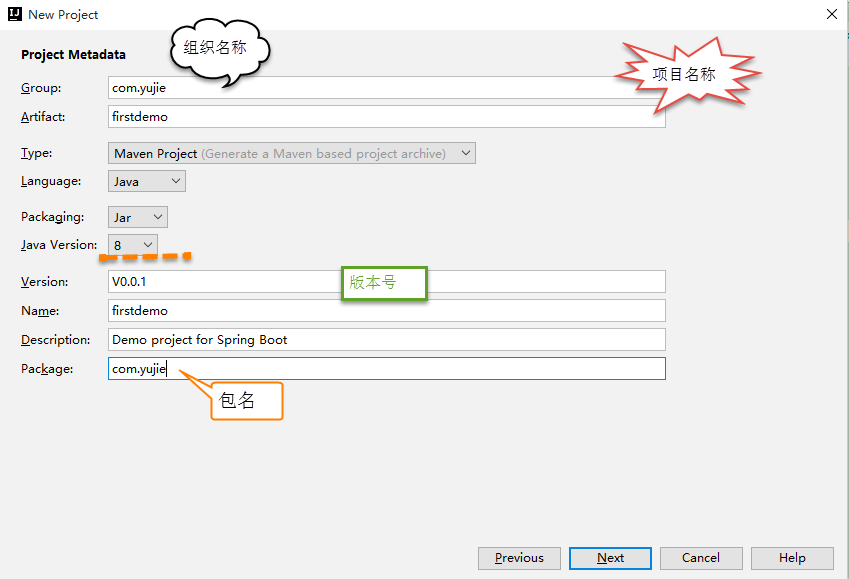Click the Description label
Screen dimensions: 849x579
(x=56, y=340)
